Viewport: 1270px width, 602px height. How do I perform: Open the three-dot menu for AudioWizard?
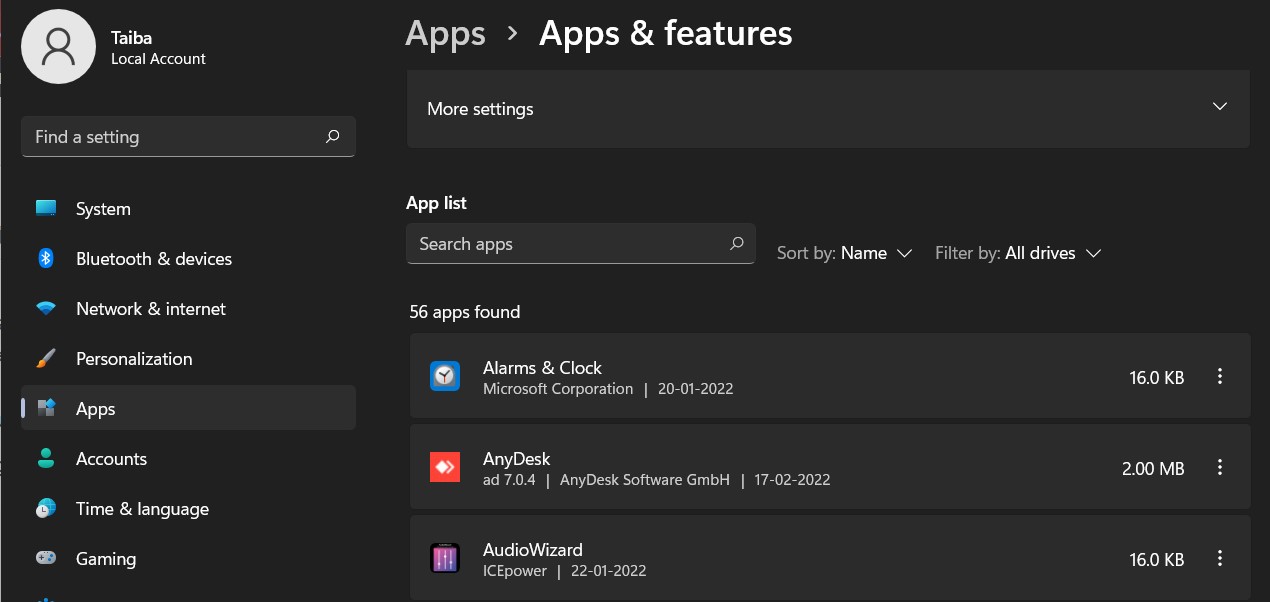[x=1220, y=558]
